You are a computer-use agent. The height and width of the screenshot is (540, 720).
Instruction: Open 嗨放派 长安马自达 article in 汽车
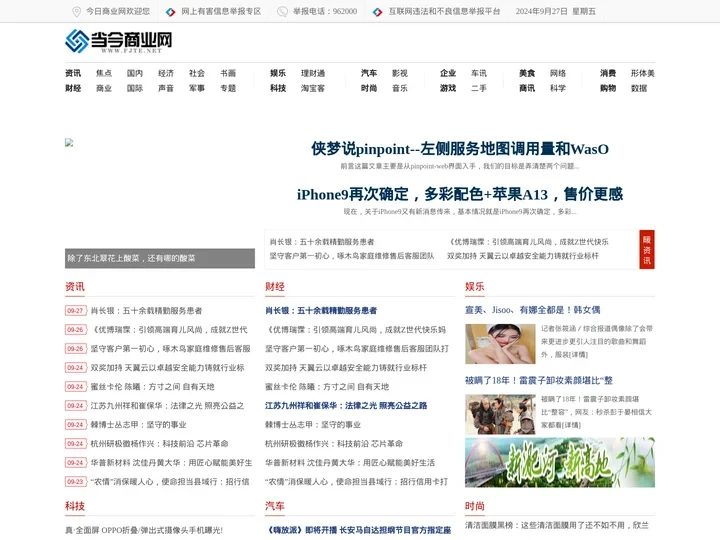[358, 530]
